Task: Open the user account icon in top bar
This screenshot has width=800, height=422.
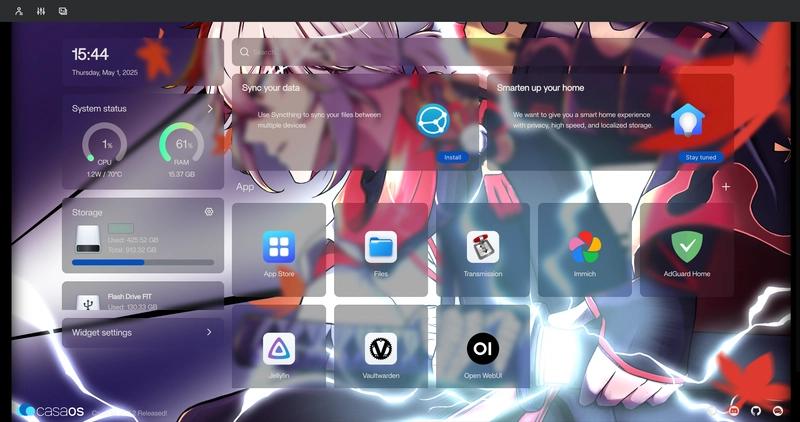Action: point(19,11)
